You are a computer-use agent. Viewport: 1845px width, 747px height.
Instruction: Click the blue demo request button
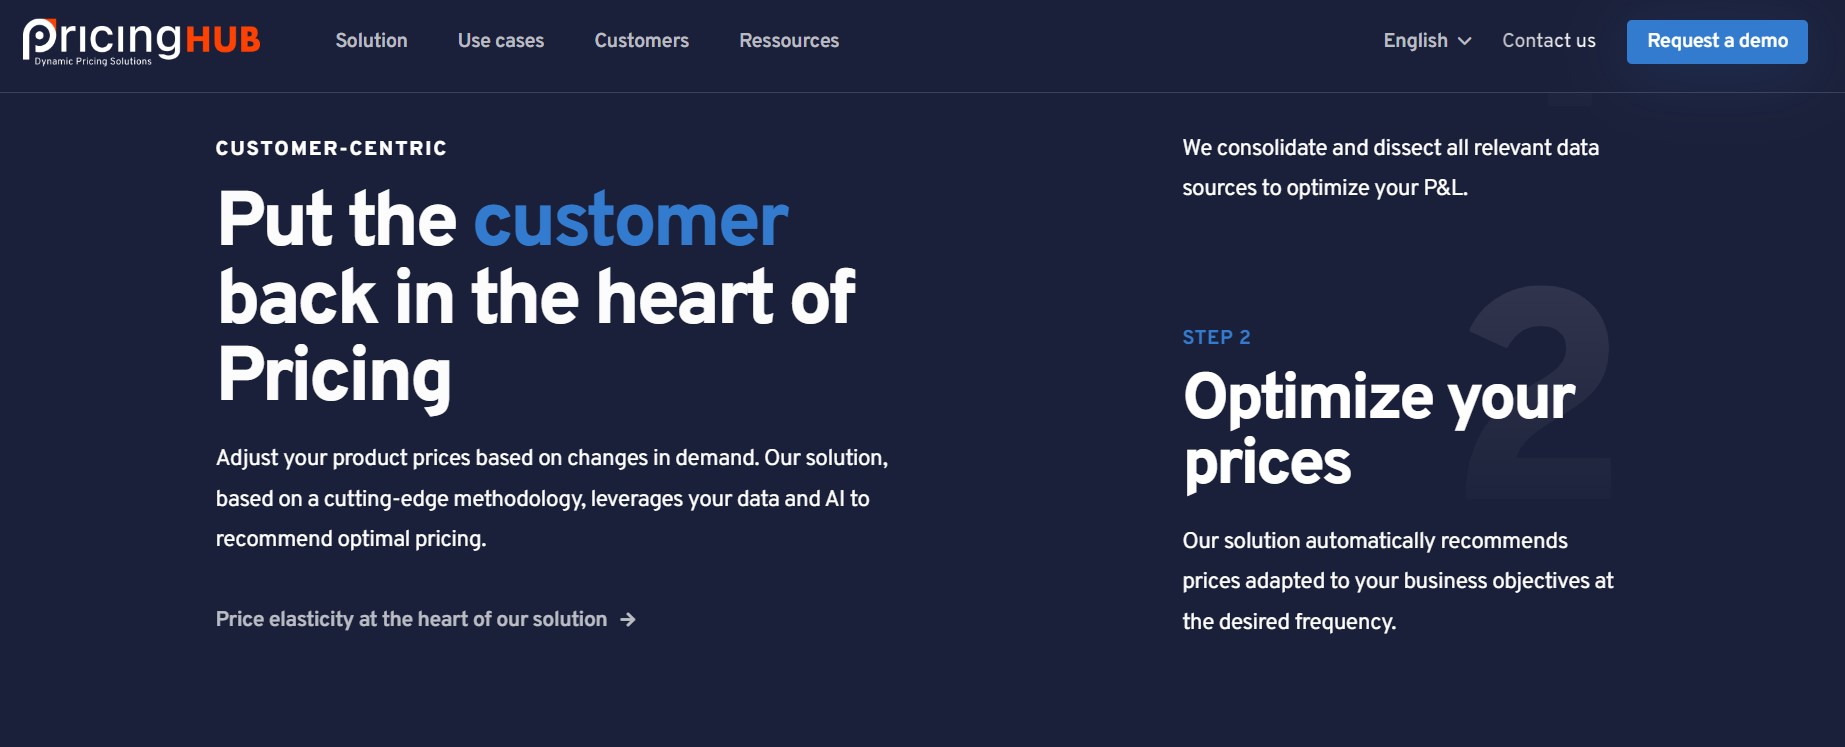click(x=1717, y=41)
